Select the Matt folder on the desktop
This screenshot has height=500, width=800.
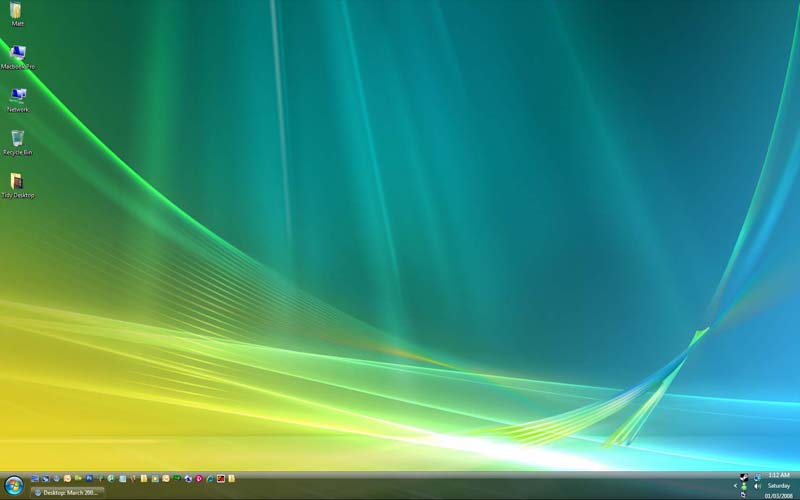(x=16, y=14)
